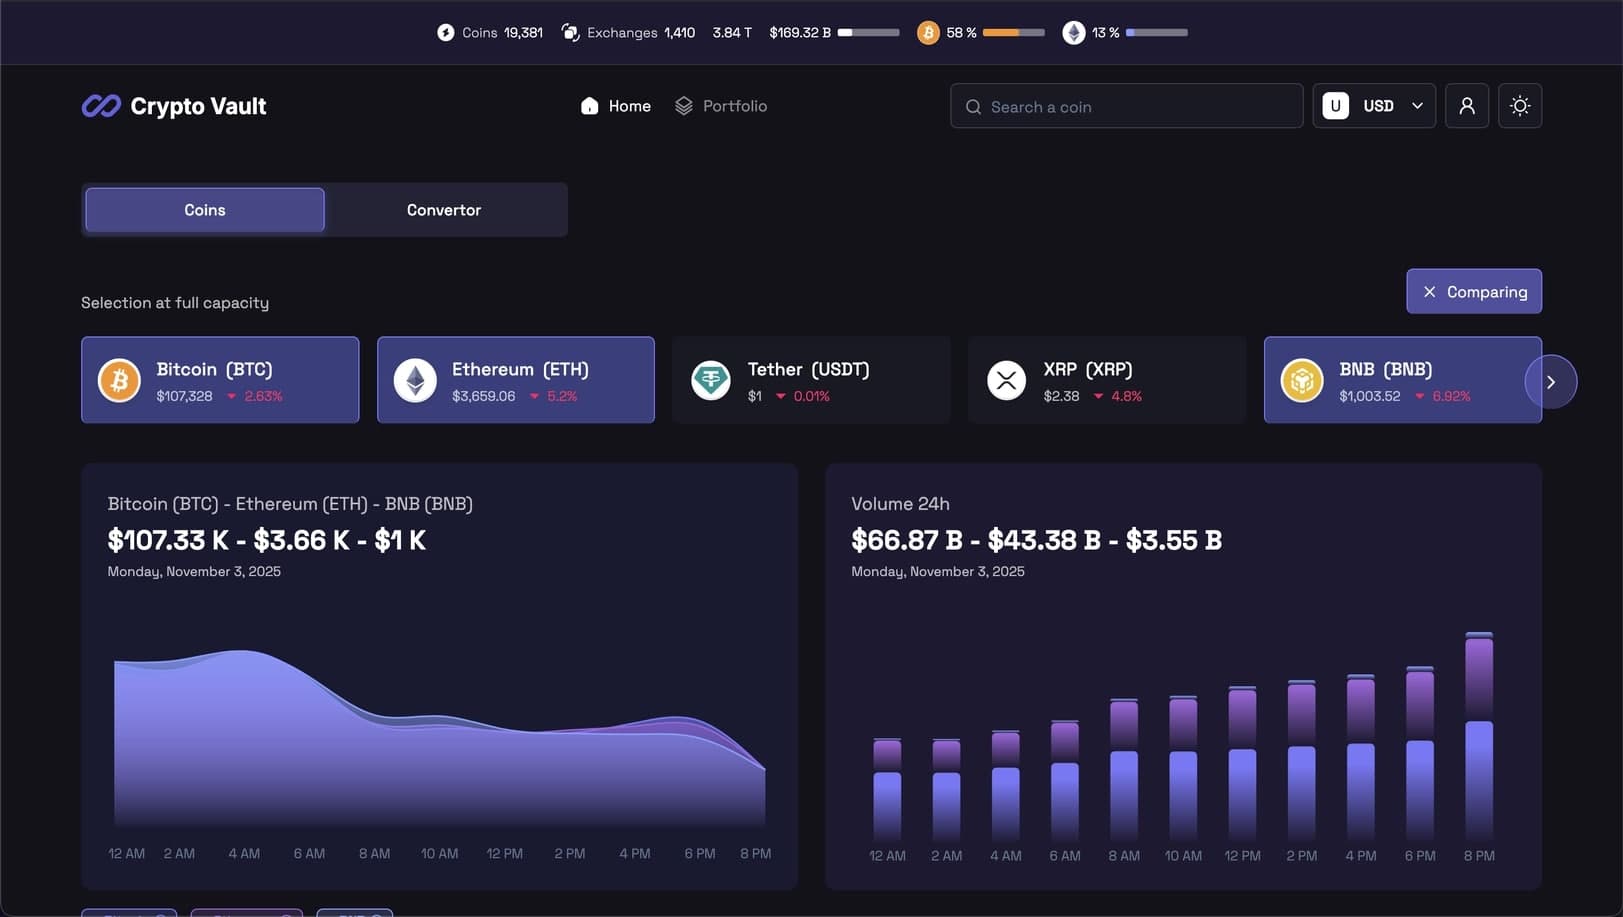Click the Ethereum dominance icon in status bar
Viewport: 1623px width, 917px height.
[x=1073, y=31]
